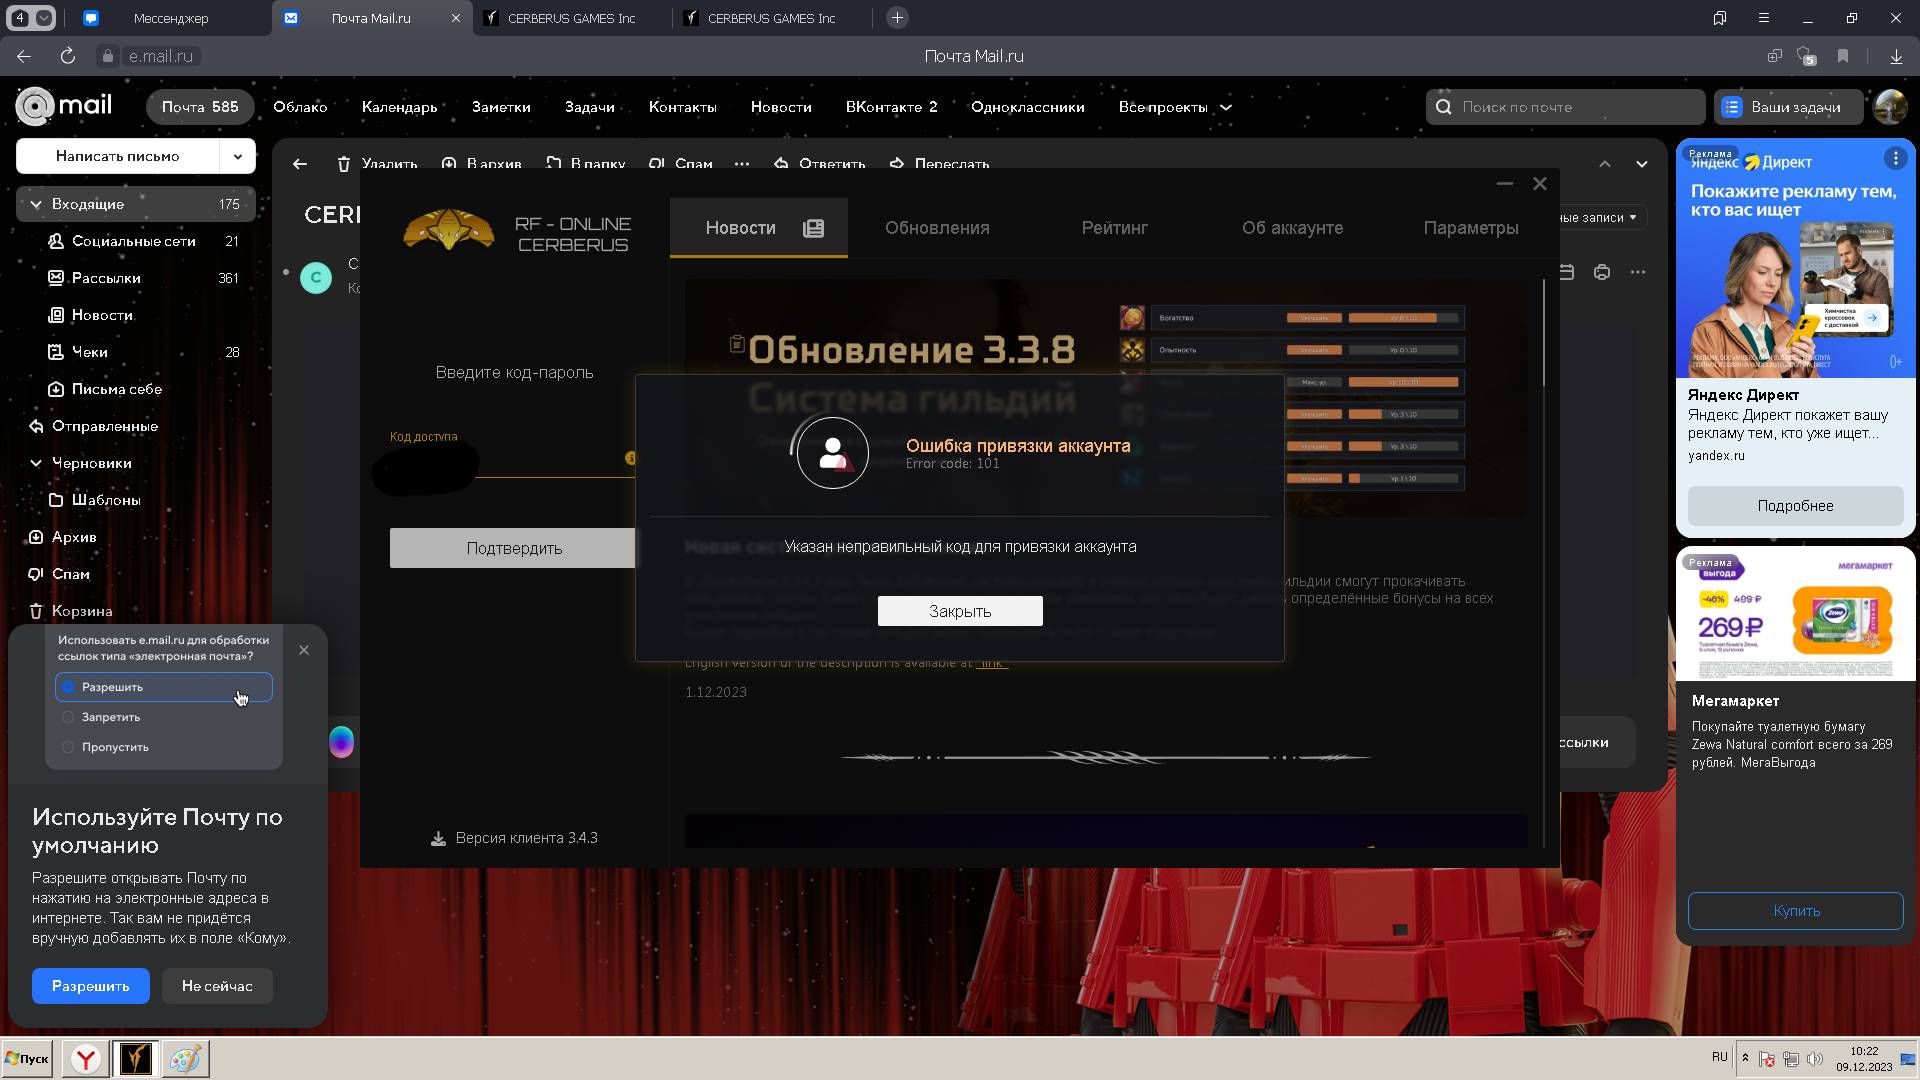
Task: Go to the next message down chevron
Action: point(1642,164)
